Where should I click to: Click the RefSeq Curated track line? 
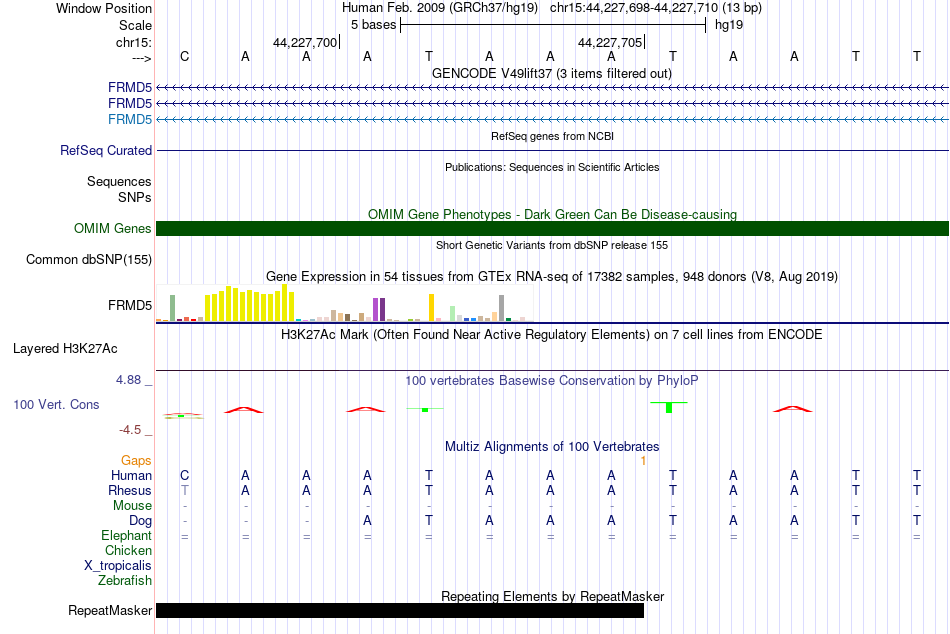[x=553, y=150]
